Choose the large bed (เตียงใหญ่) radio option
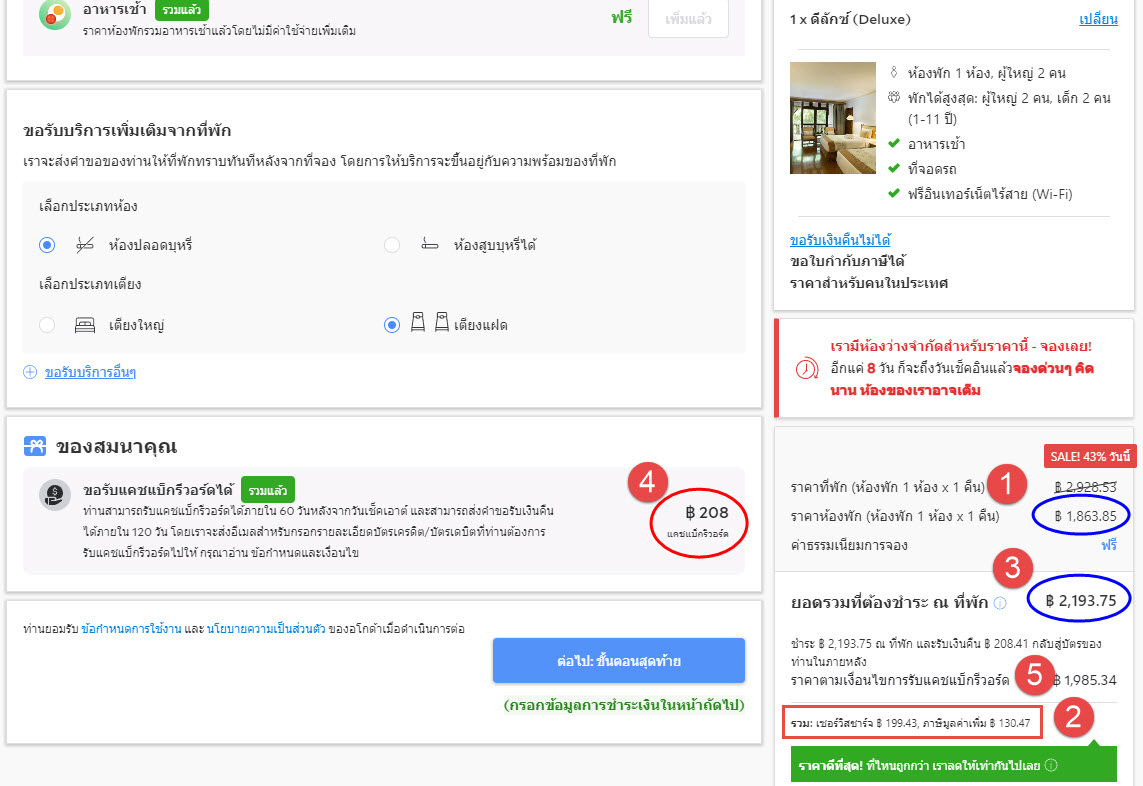 (47, 325)
